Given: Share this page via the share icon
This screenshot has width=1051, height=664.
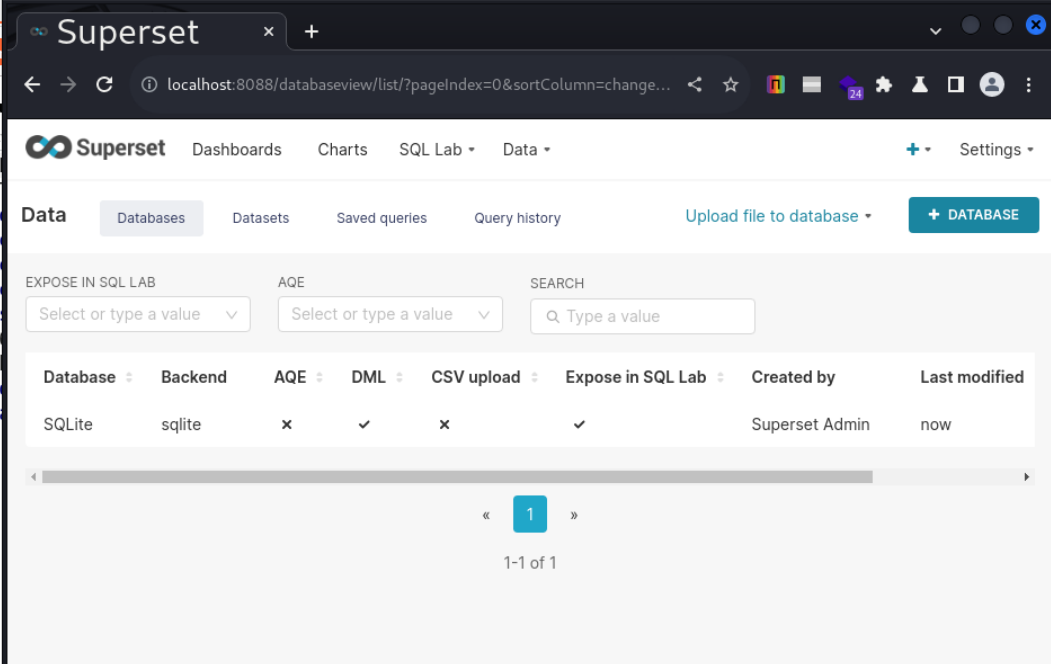Looking at the screenshot, I should (x=695, y=85).
